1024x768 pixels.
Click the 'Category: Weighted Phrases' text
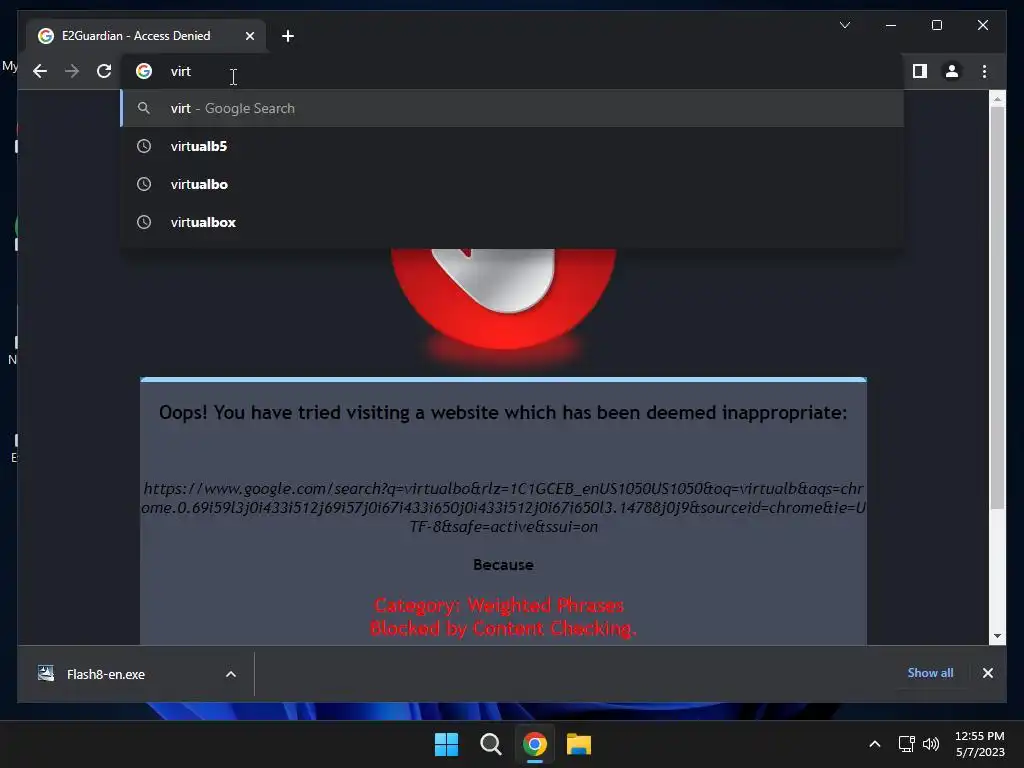click(500, 605)
